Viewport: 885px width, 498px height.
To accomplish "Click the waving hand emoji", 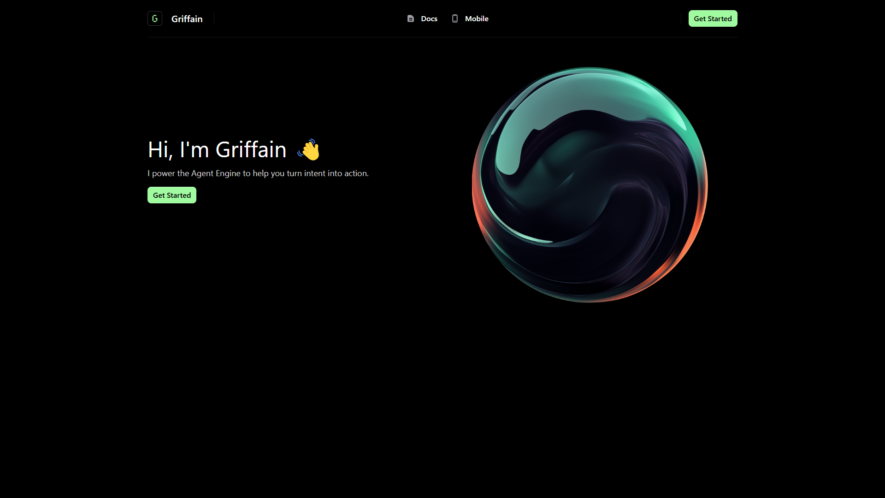I will [309, 150].
